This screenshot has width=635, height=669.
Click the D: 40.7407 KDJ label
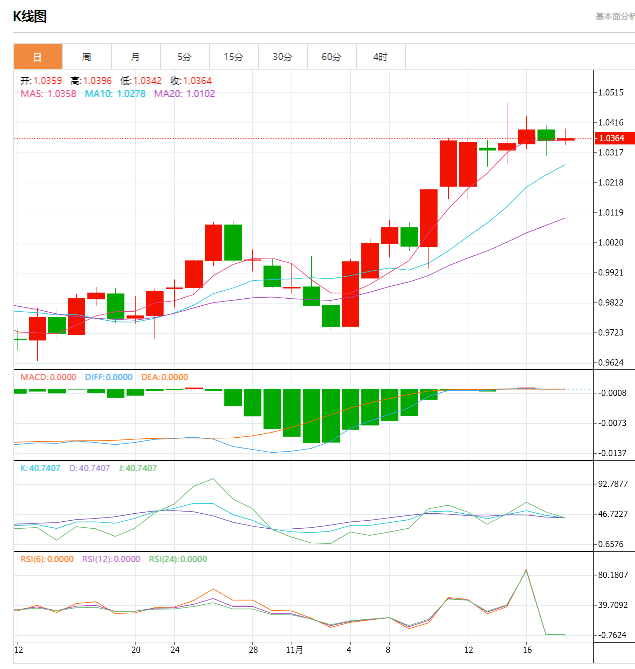(x=90, y=468)
